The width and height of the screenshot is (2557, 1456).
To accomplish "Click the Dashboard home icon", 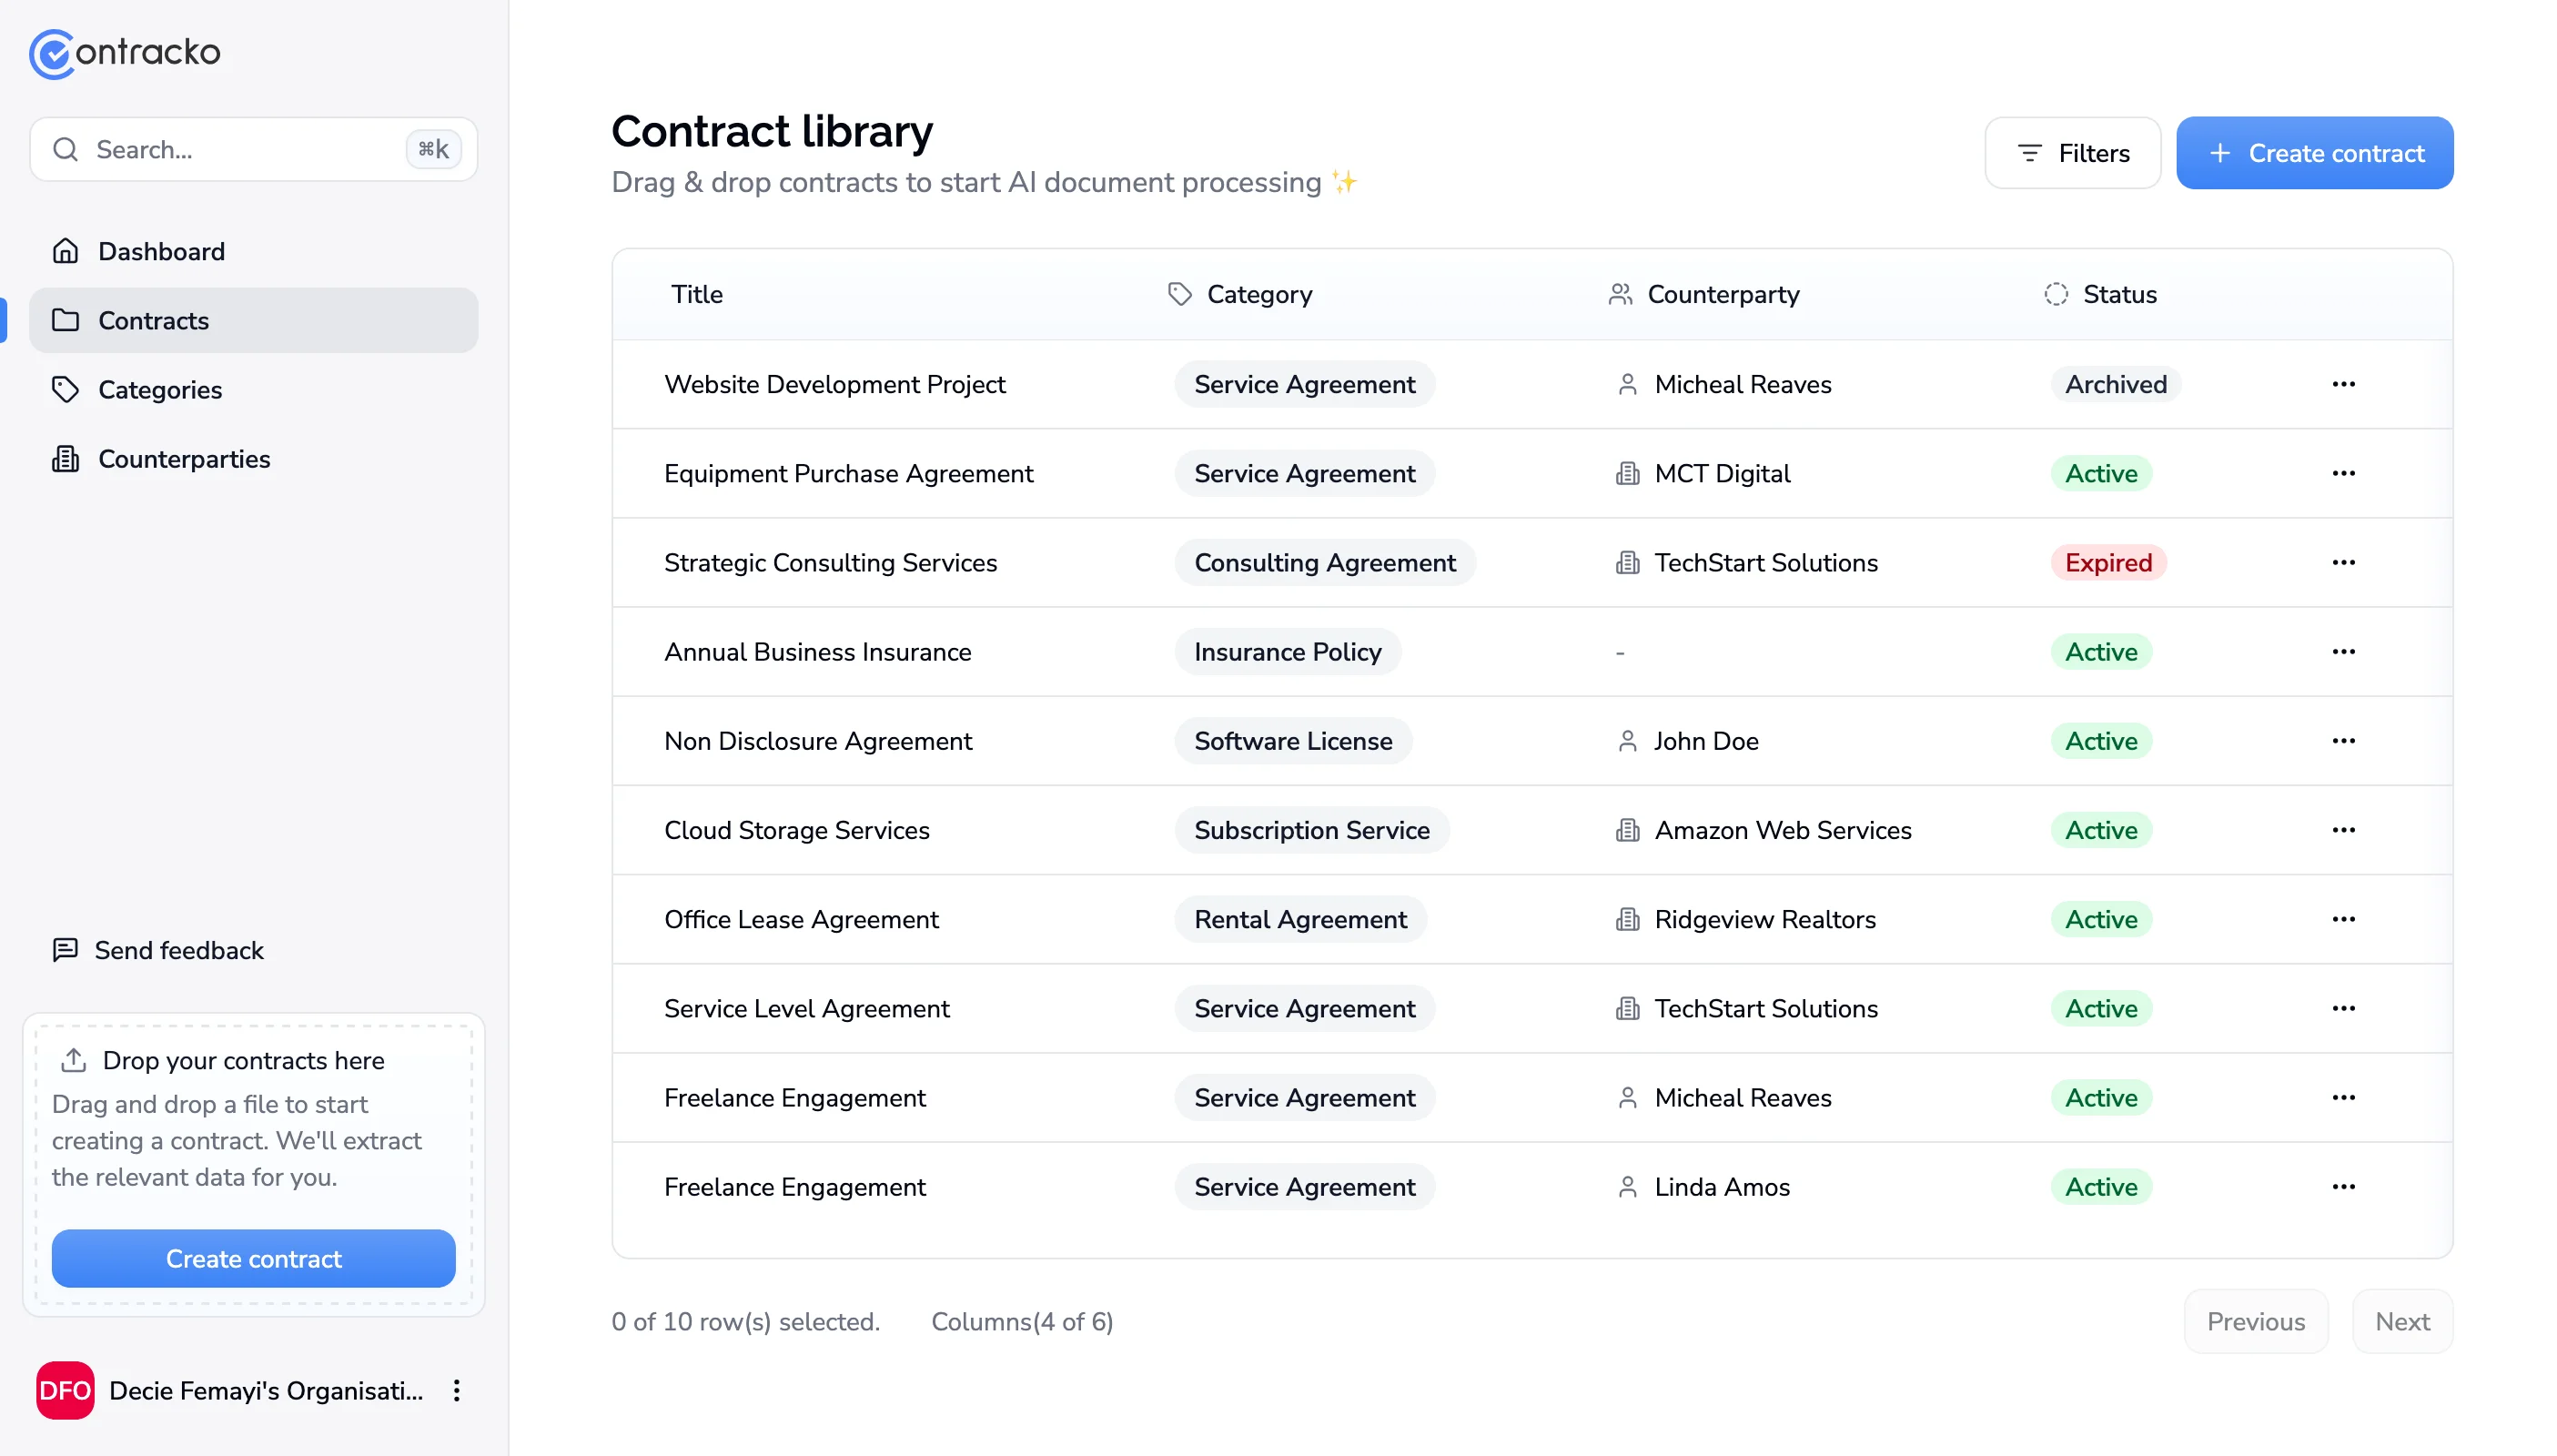I will [66, 251].
